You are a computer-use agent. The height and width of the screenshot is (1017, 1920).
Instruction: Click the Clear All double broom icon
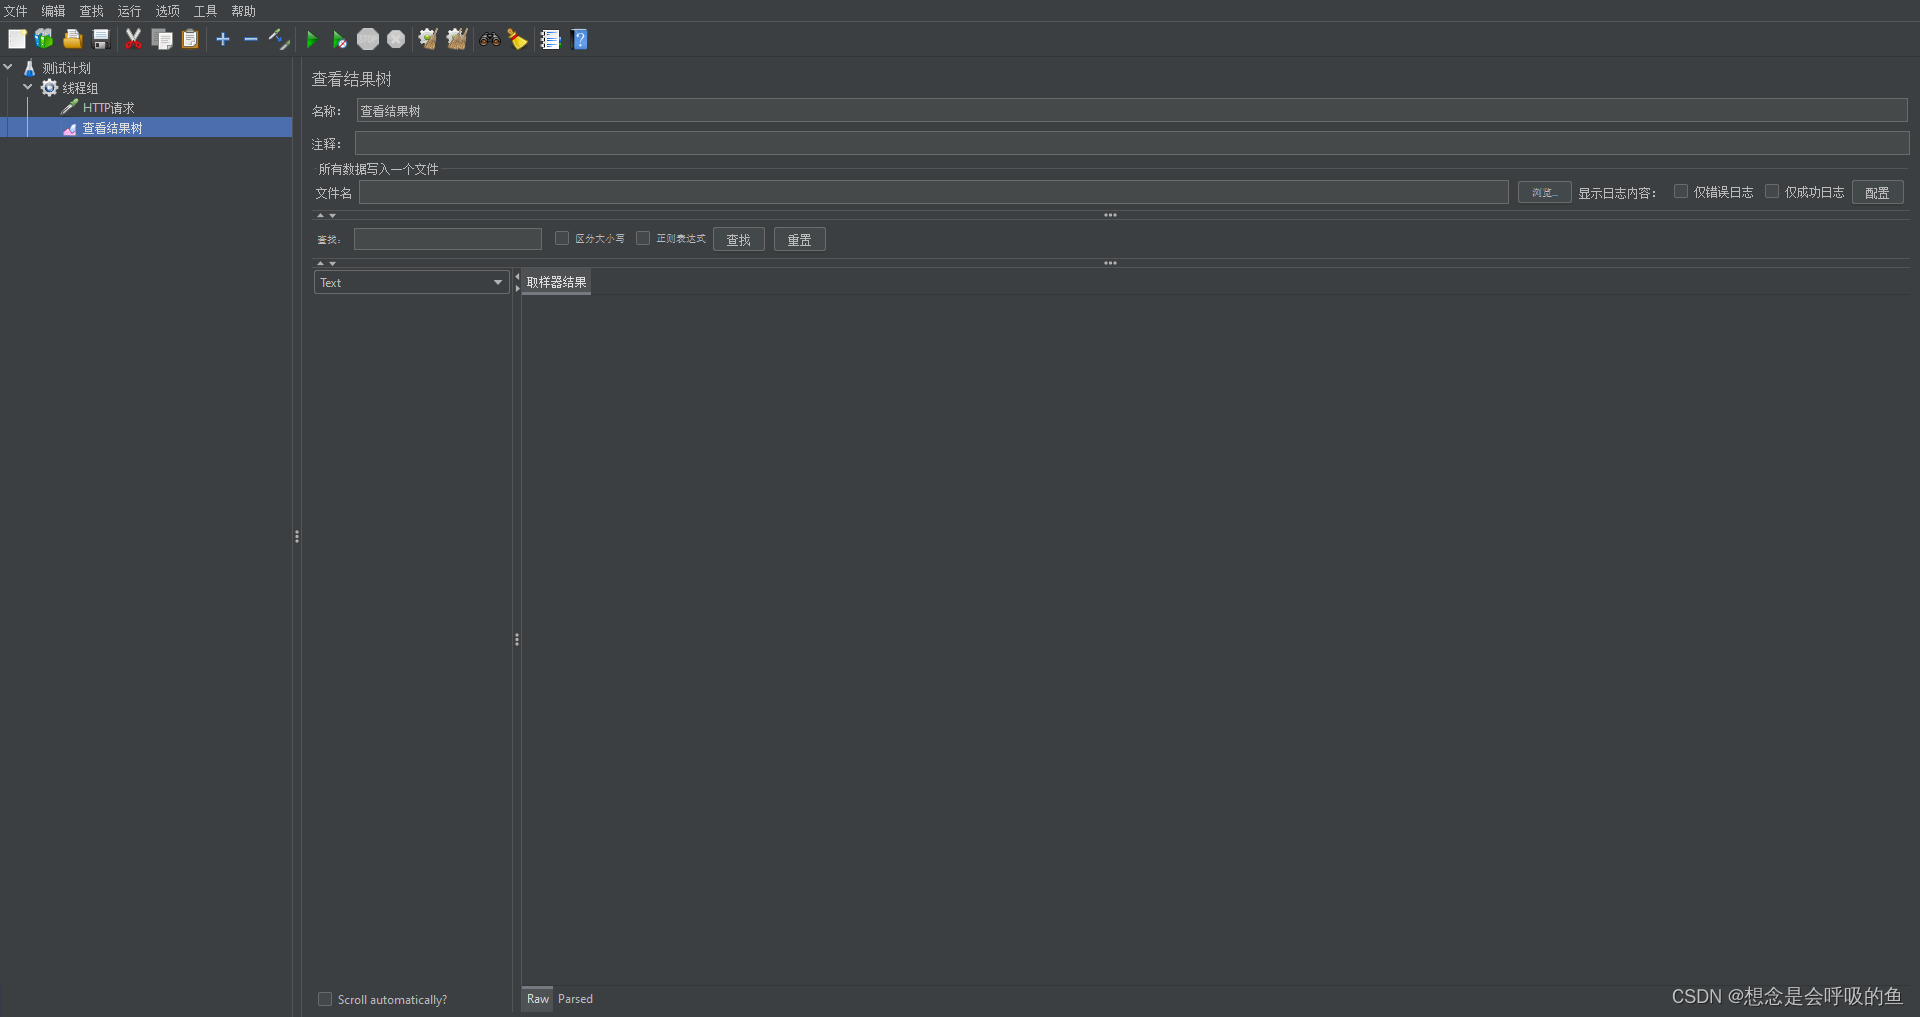(x=457, y=39)
